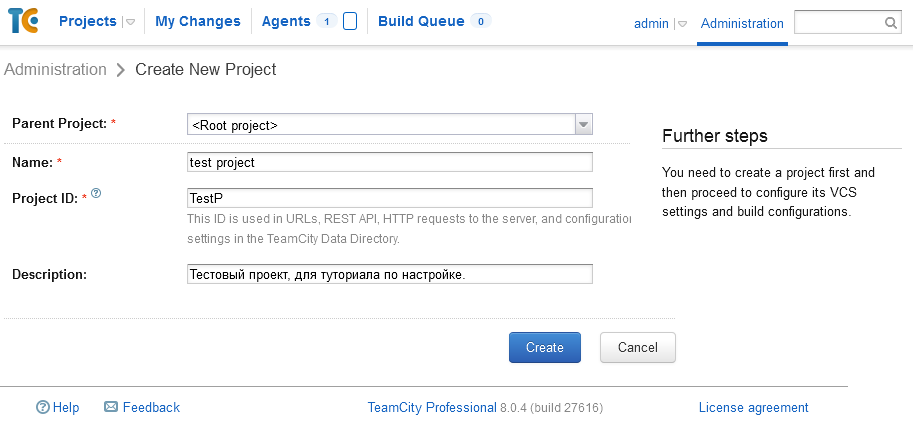Click into the Project ID field
This screenshot has height=437, width=913.
tap(390, 198)
